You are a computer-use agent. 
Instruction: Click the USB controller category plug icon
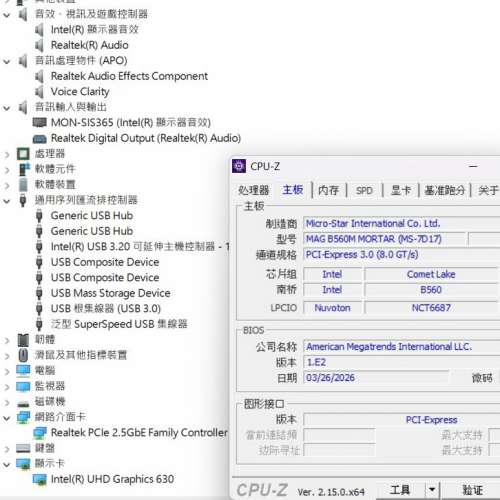point(23,200)
